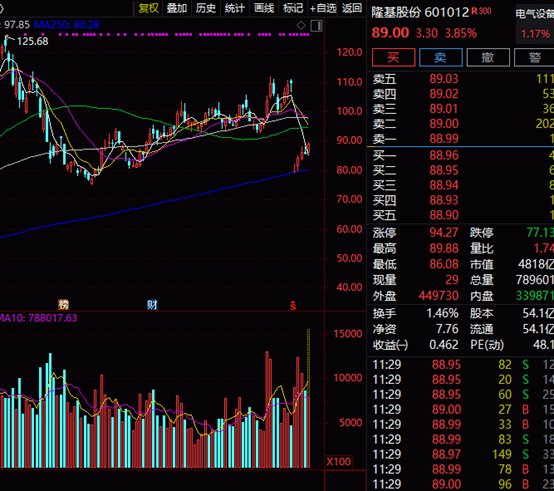This screenshot has width=554, height=491.
Task: Click the red S signal marker
Action: tap(293, 305)
